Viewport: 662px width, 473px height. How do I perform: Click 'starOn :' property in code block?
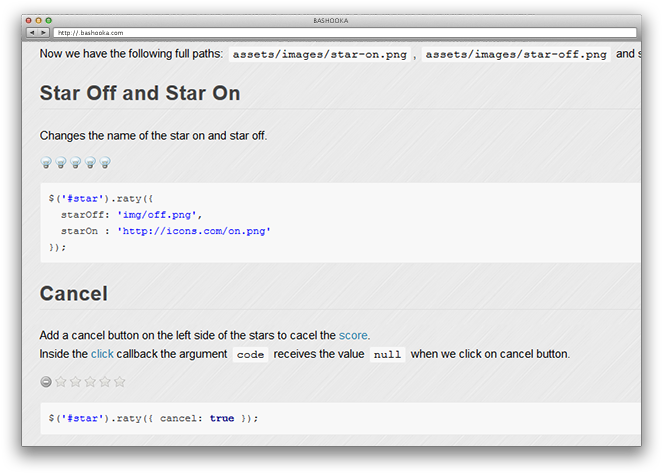coord(85,231)
